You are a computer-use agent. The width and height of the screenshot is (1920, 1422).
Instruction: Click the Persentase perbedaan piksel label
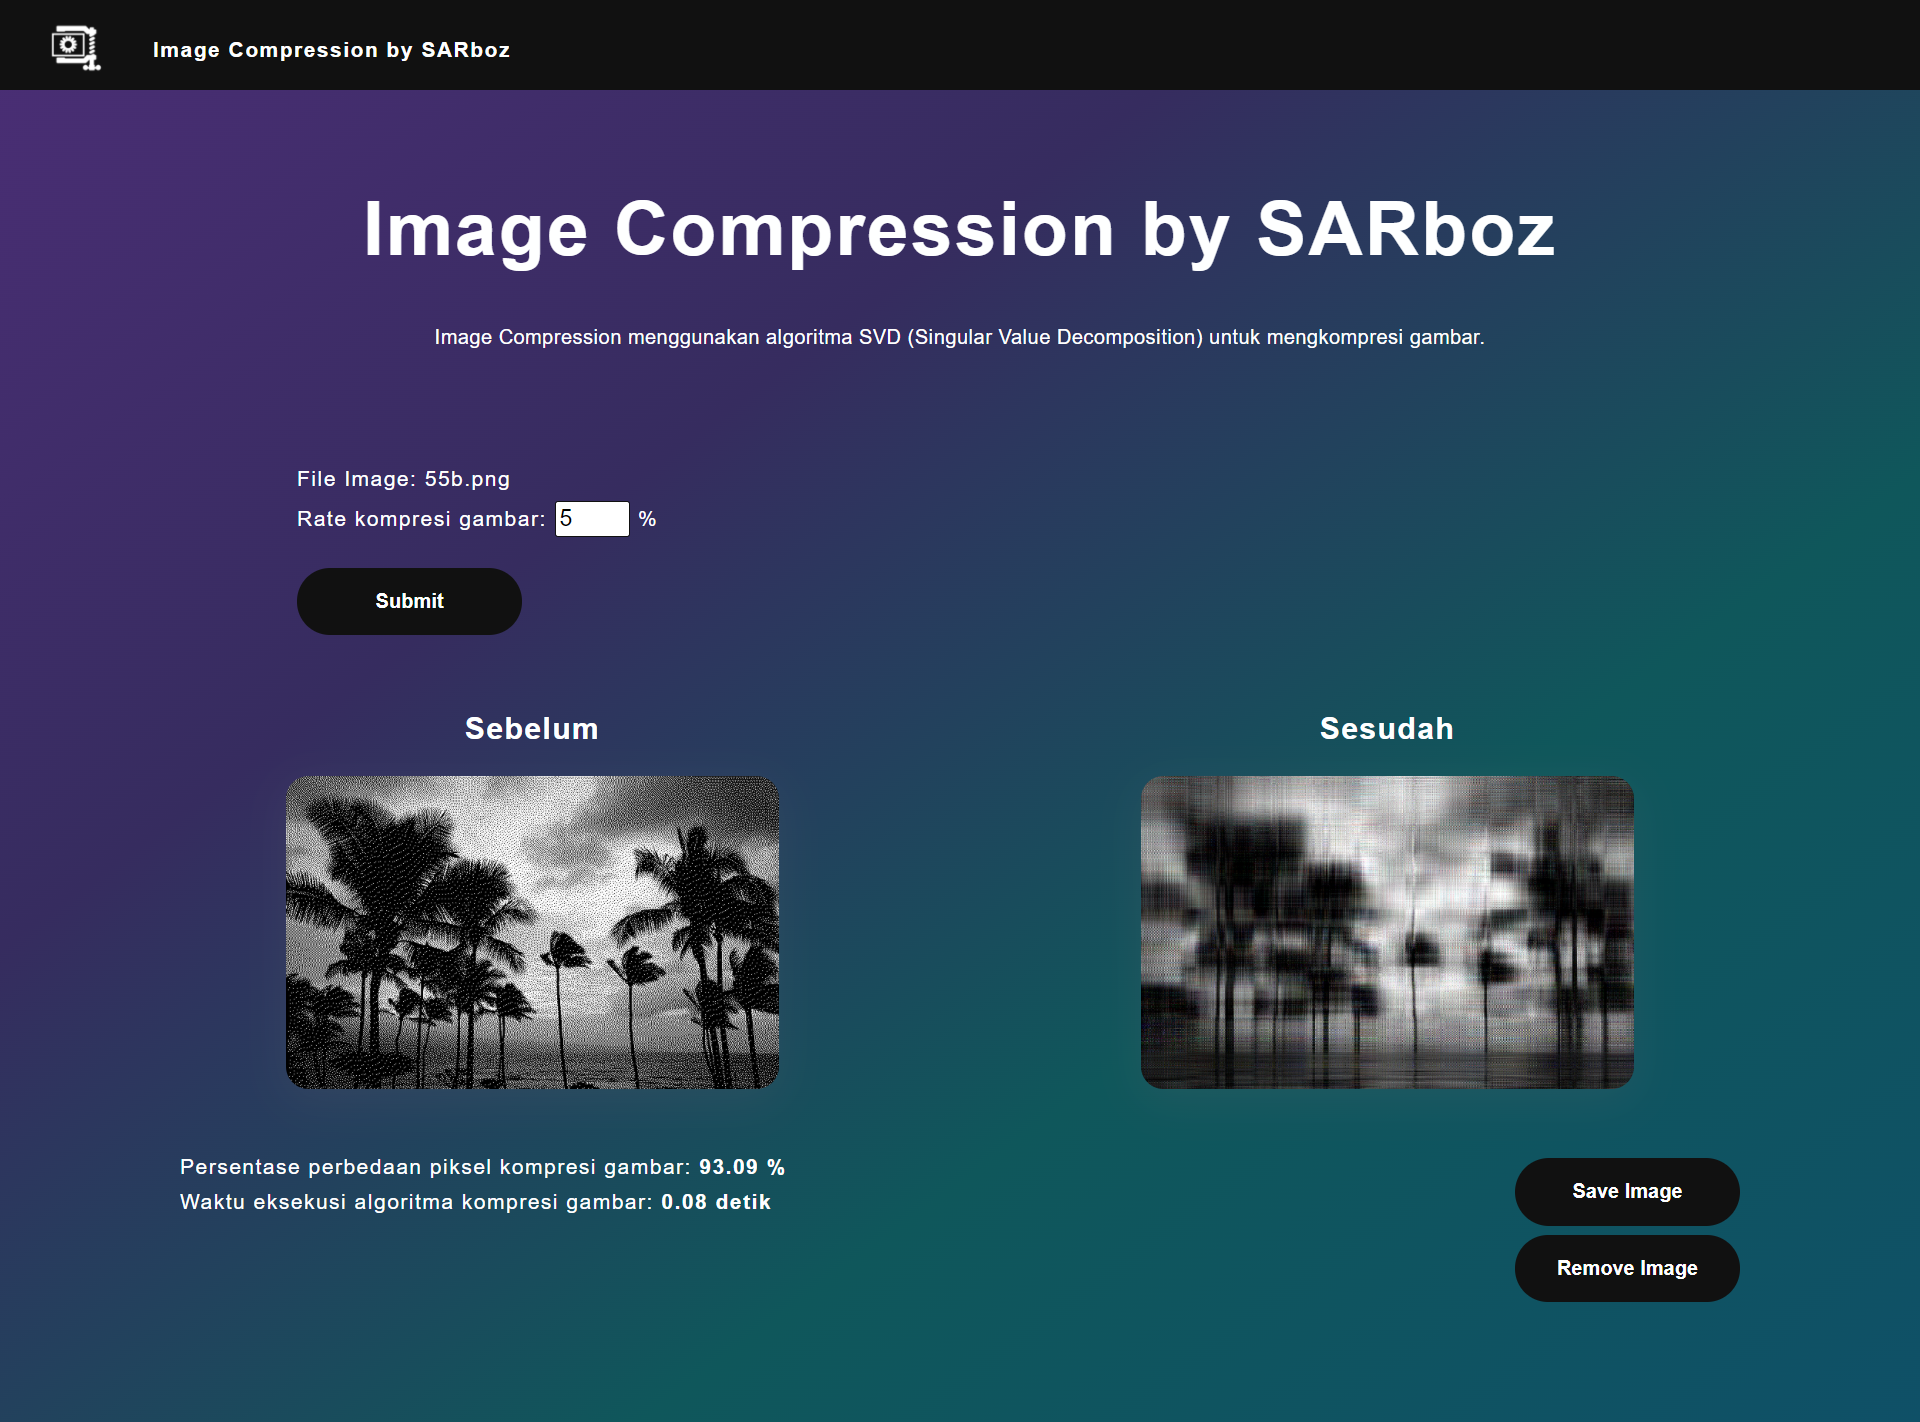click(434, 1167)
